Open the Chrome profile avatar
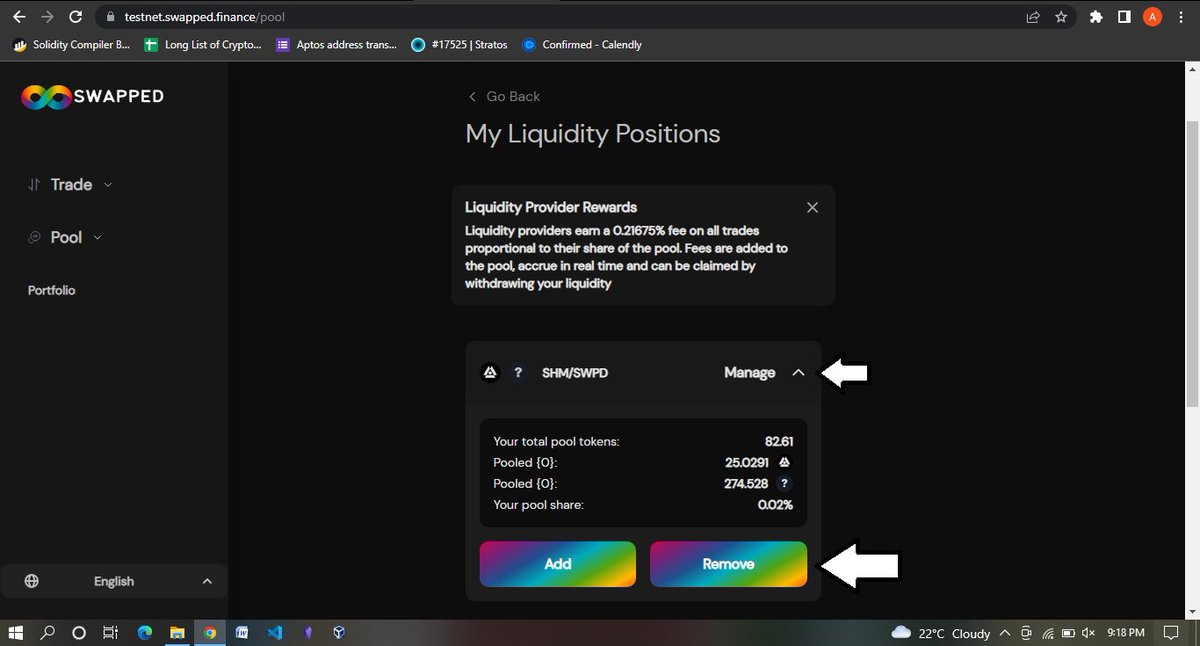Viewport: 1200px width, 646px height. click(x=1152, y=17)
